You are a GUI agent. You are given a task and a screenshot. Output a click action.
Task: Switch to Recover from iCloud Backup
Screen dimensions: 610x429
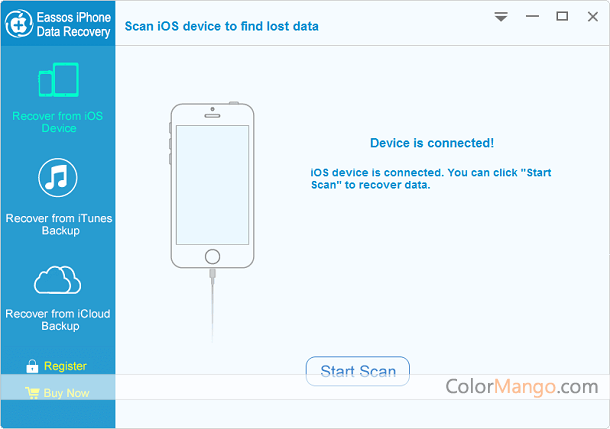[58, 320]
